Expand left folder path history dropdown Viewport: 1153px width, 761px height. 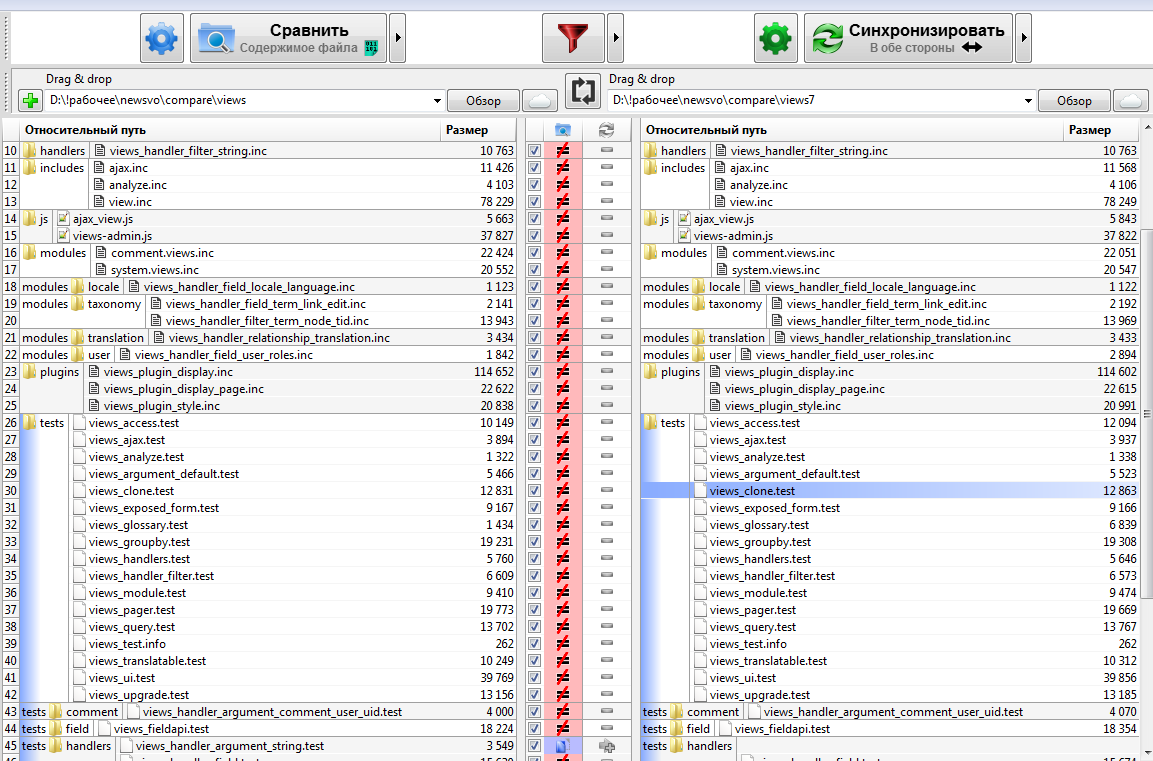(x=437, y=101)
